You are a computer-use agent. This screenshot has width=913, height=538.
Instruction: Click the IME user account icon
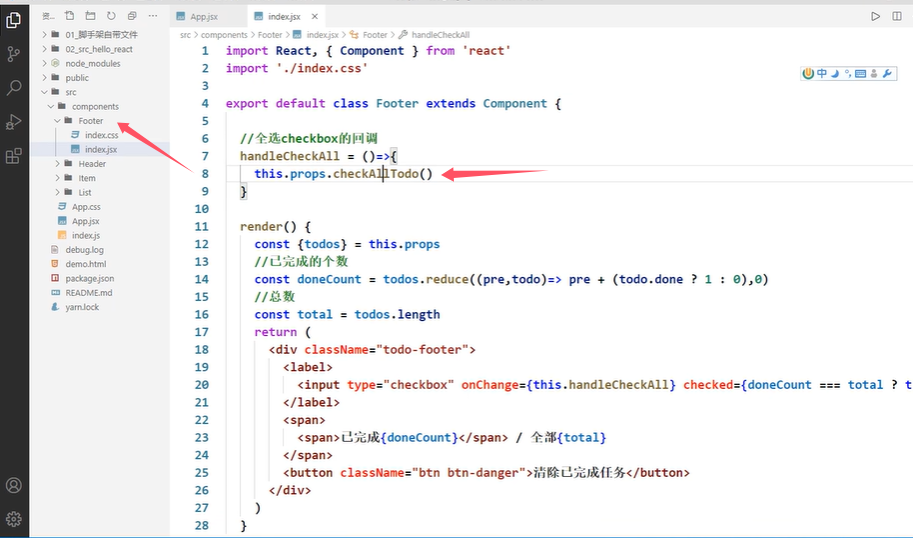click(x=874, y=73)
